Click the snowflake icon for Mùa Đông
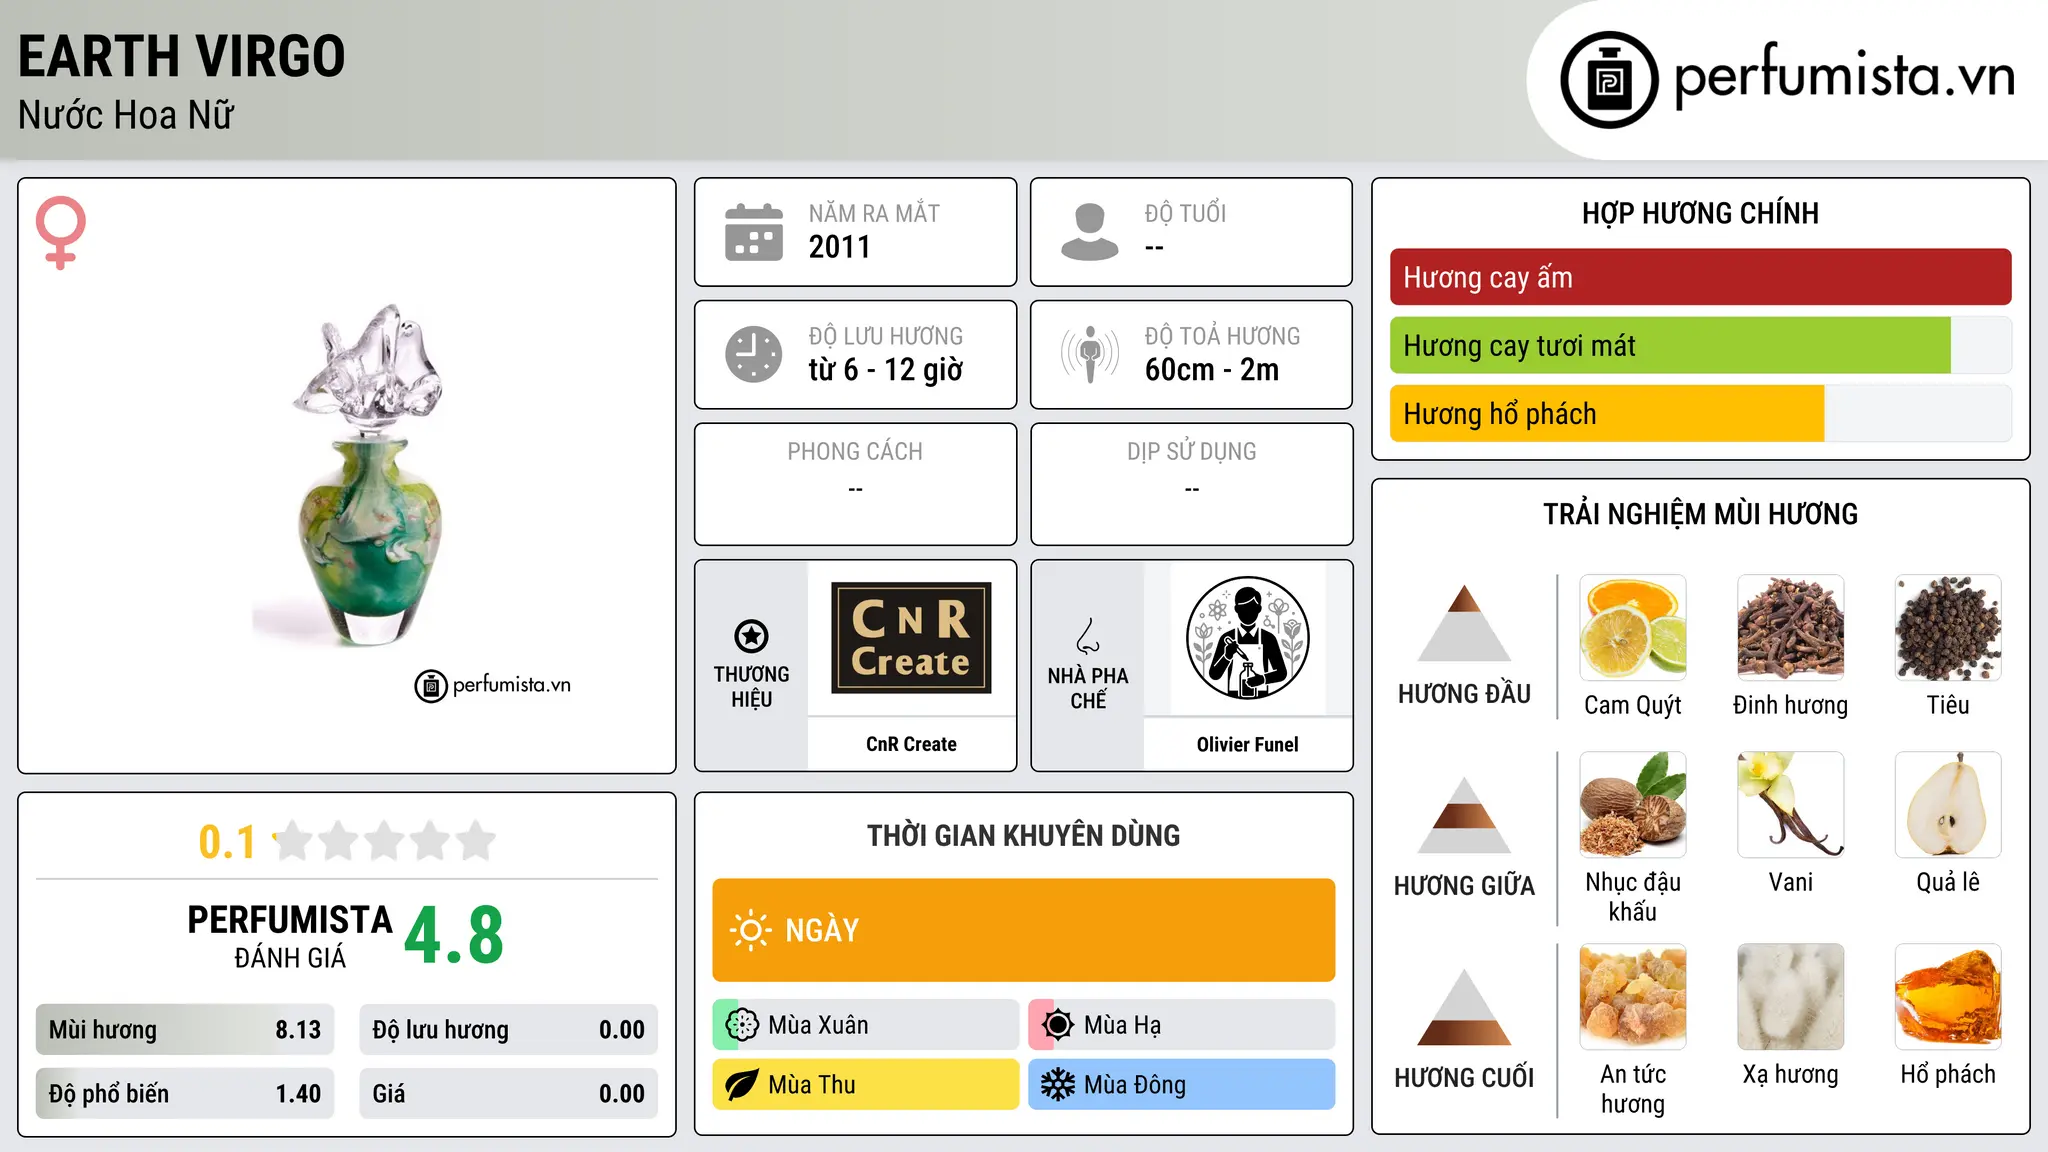Viewport: 2048px width, 1152px height. coord(1058,1085)
